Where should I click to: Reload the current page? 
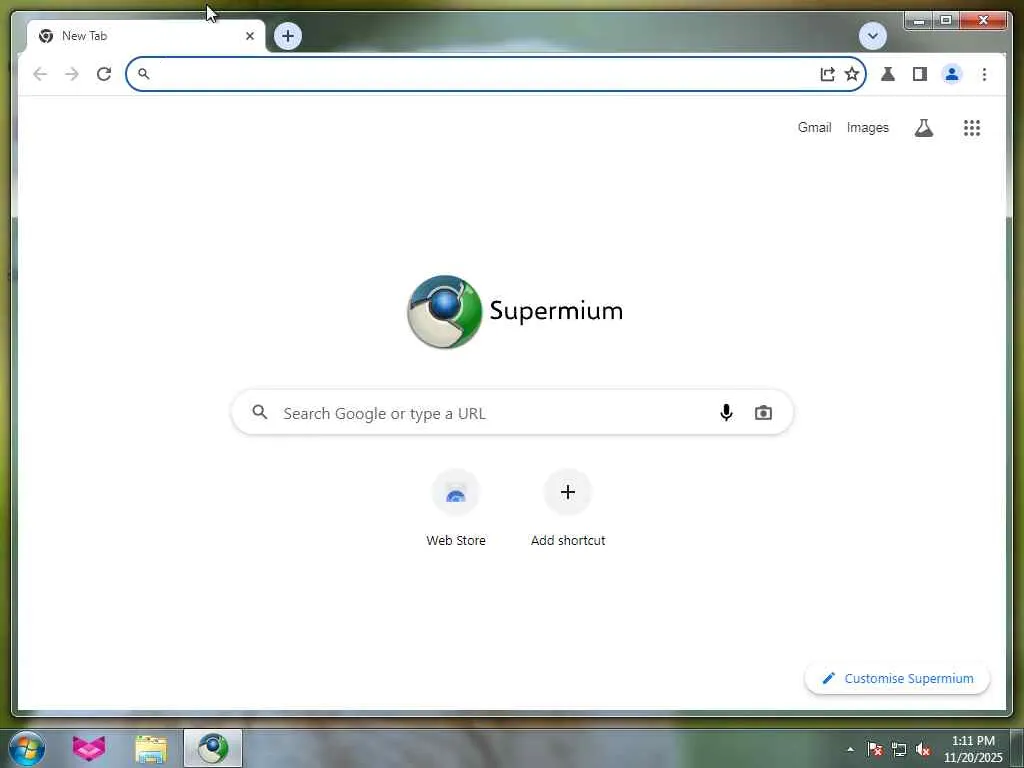click(104, 74)
